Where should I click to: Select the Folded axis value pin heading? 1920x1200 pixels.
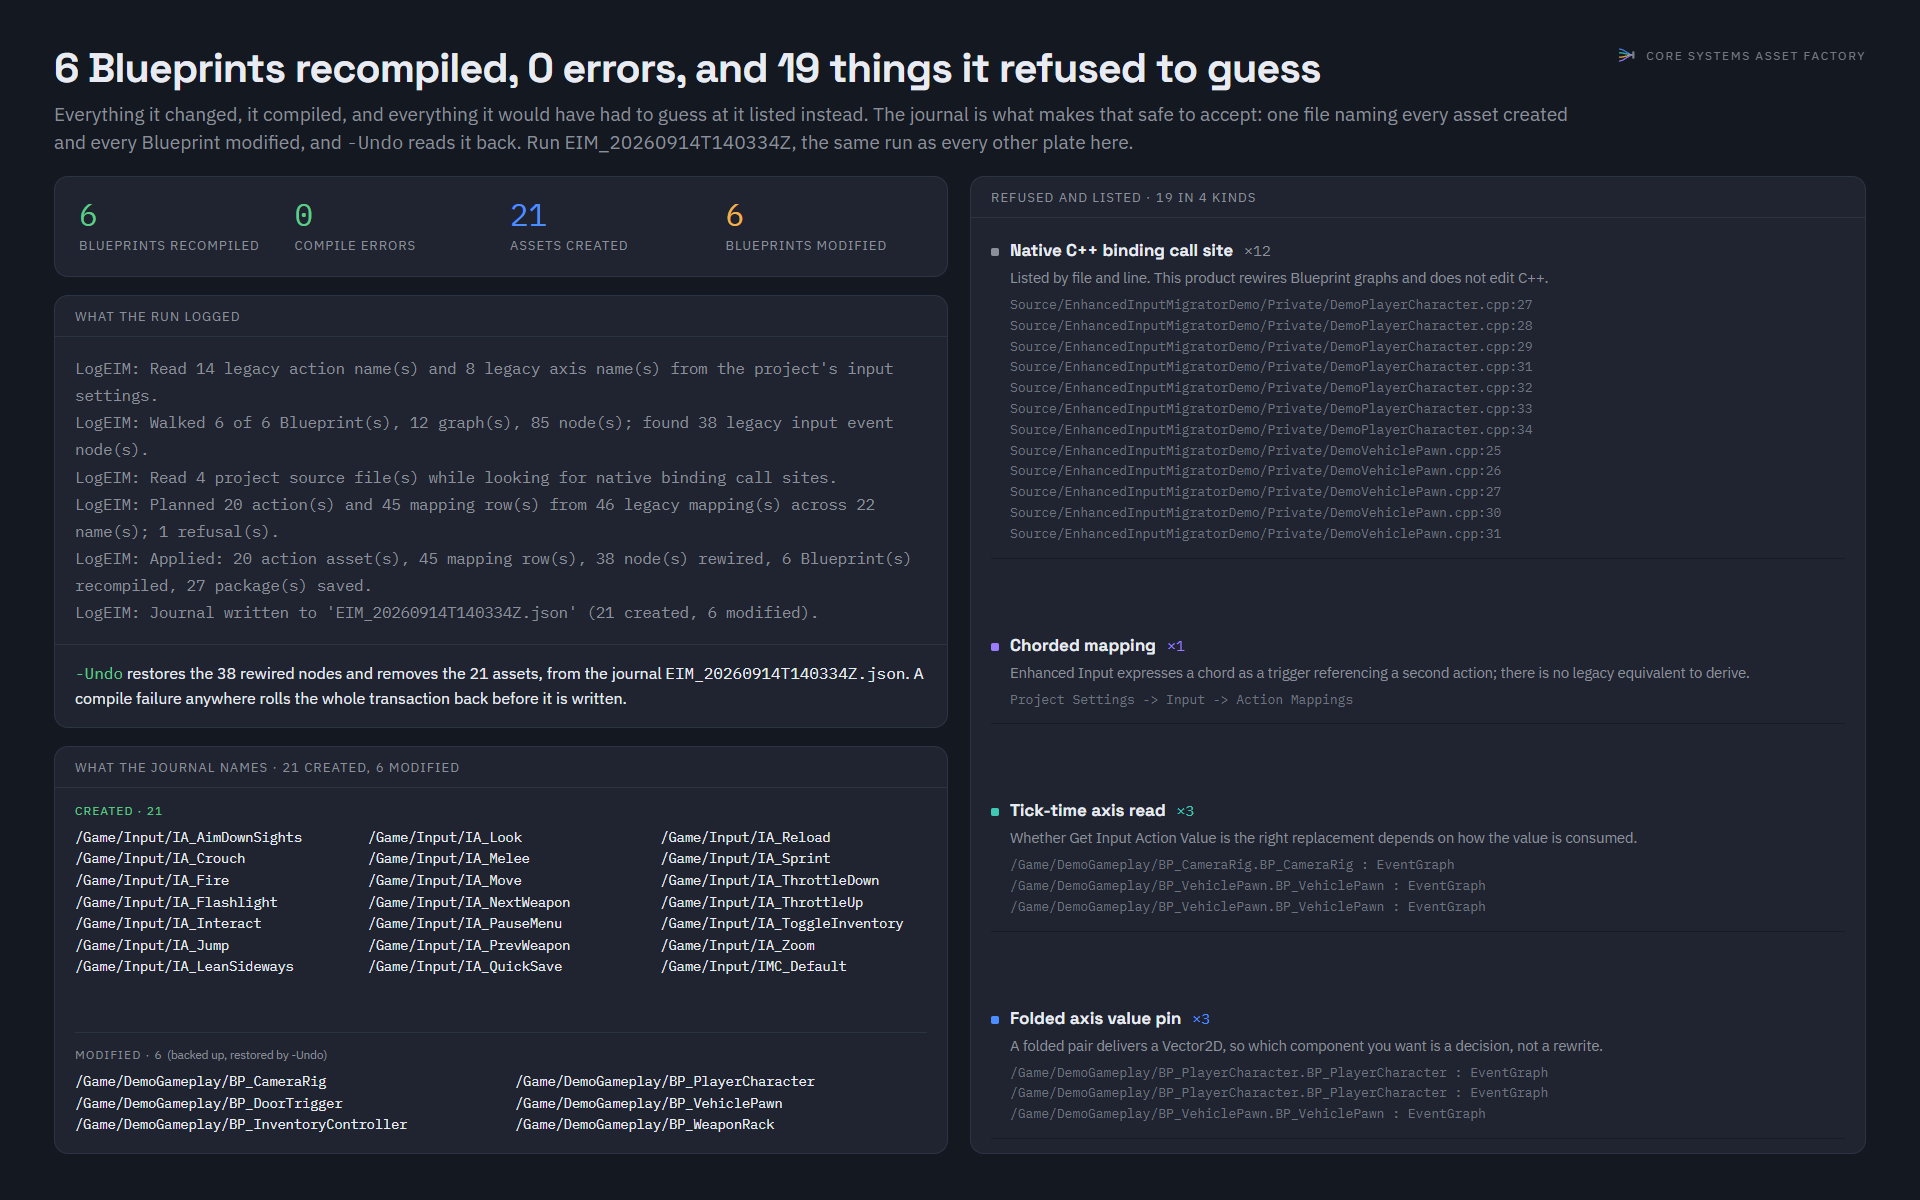point(1095,1019)
